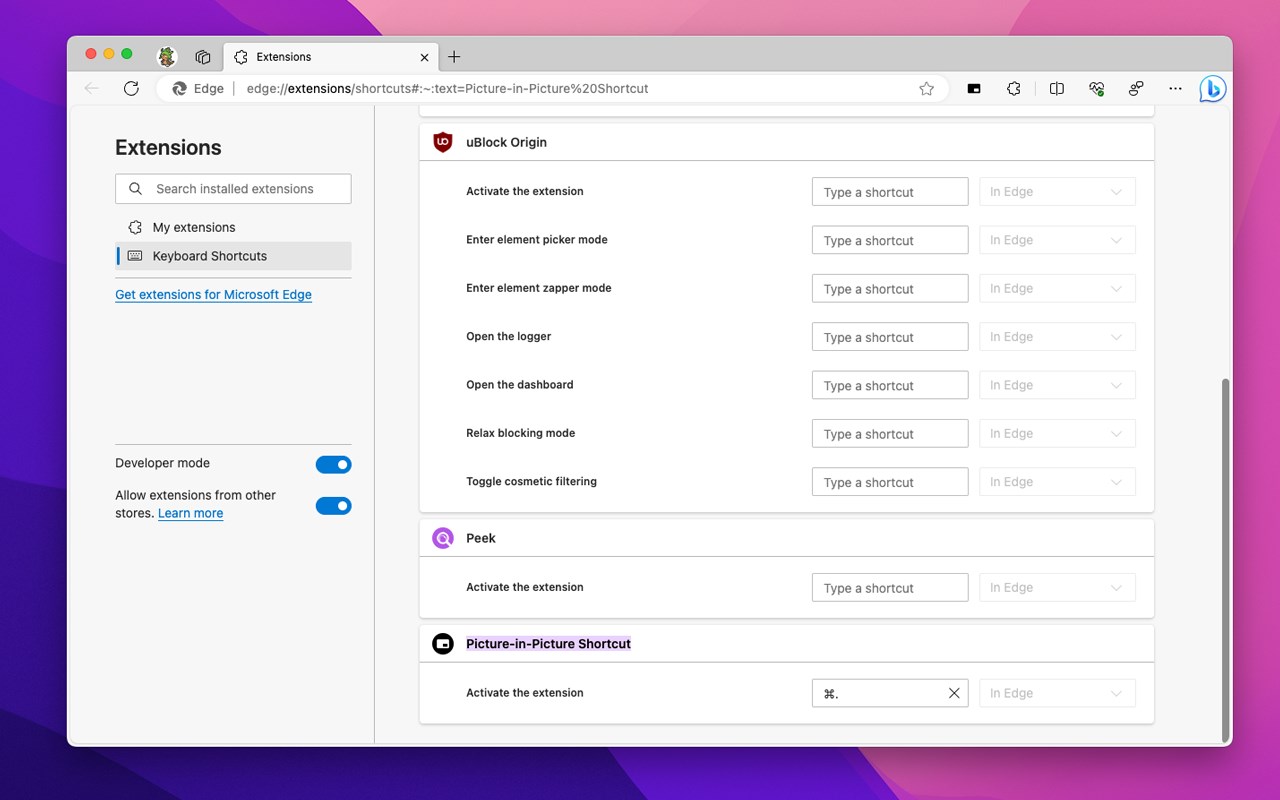Go back with the back arrow
This screenshot has width=1280, height=800.
(x=92, y=88)
